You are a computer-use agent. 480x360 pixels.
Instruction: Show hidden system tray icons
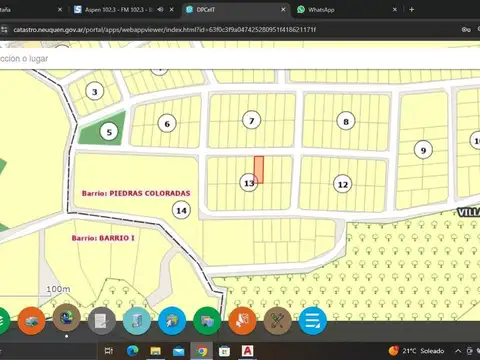click(x=458, y=351)
